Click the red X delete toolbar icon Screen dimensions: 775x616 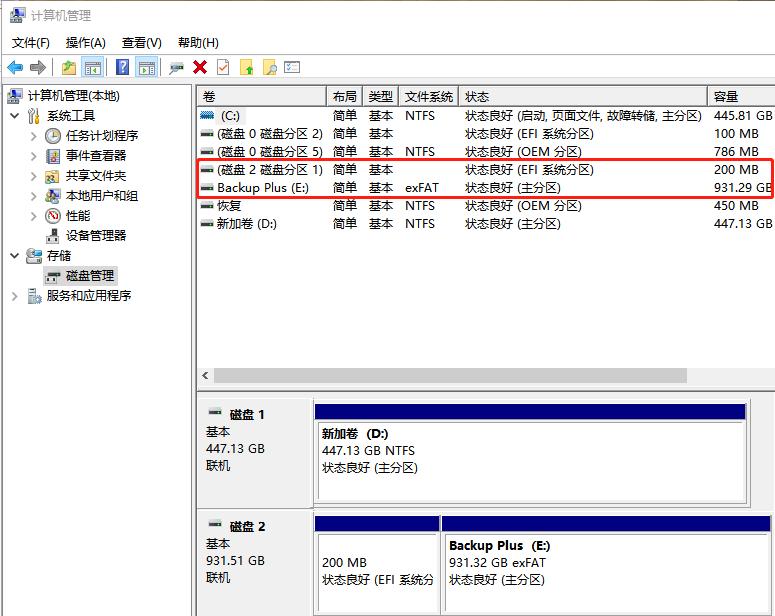pyautogui.click(x=200, y=67)
